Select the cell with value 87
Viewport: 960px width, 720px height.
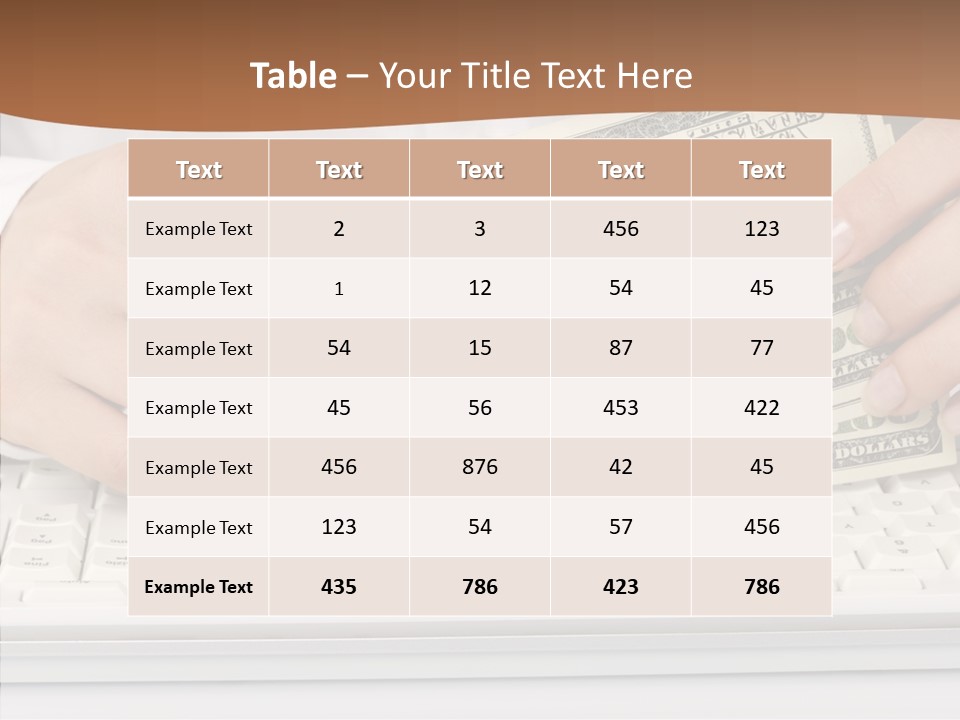click(x=620, y=348)
